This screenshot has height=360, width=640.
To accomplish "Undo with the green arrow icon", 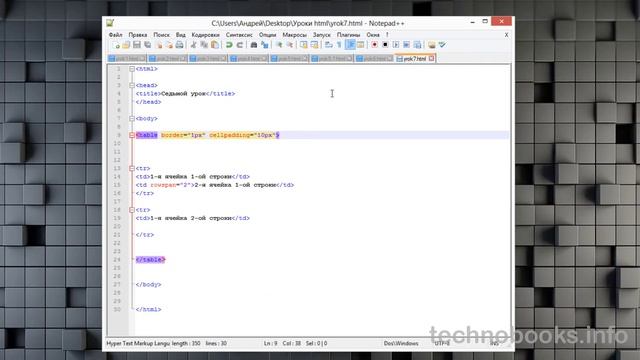I will [229, 45].
